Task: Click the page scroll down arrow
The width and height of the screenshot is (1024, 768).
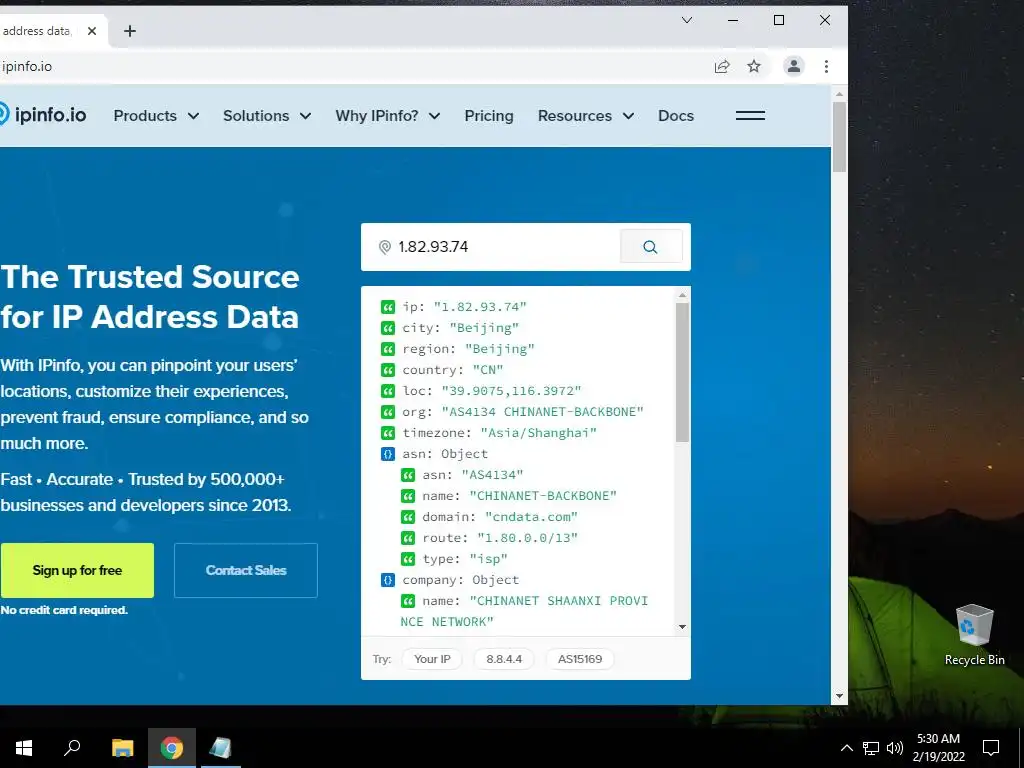Action: [x=839, y=696]
